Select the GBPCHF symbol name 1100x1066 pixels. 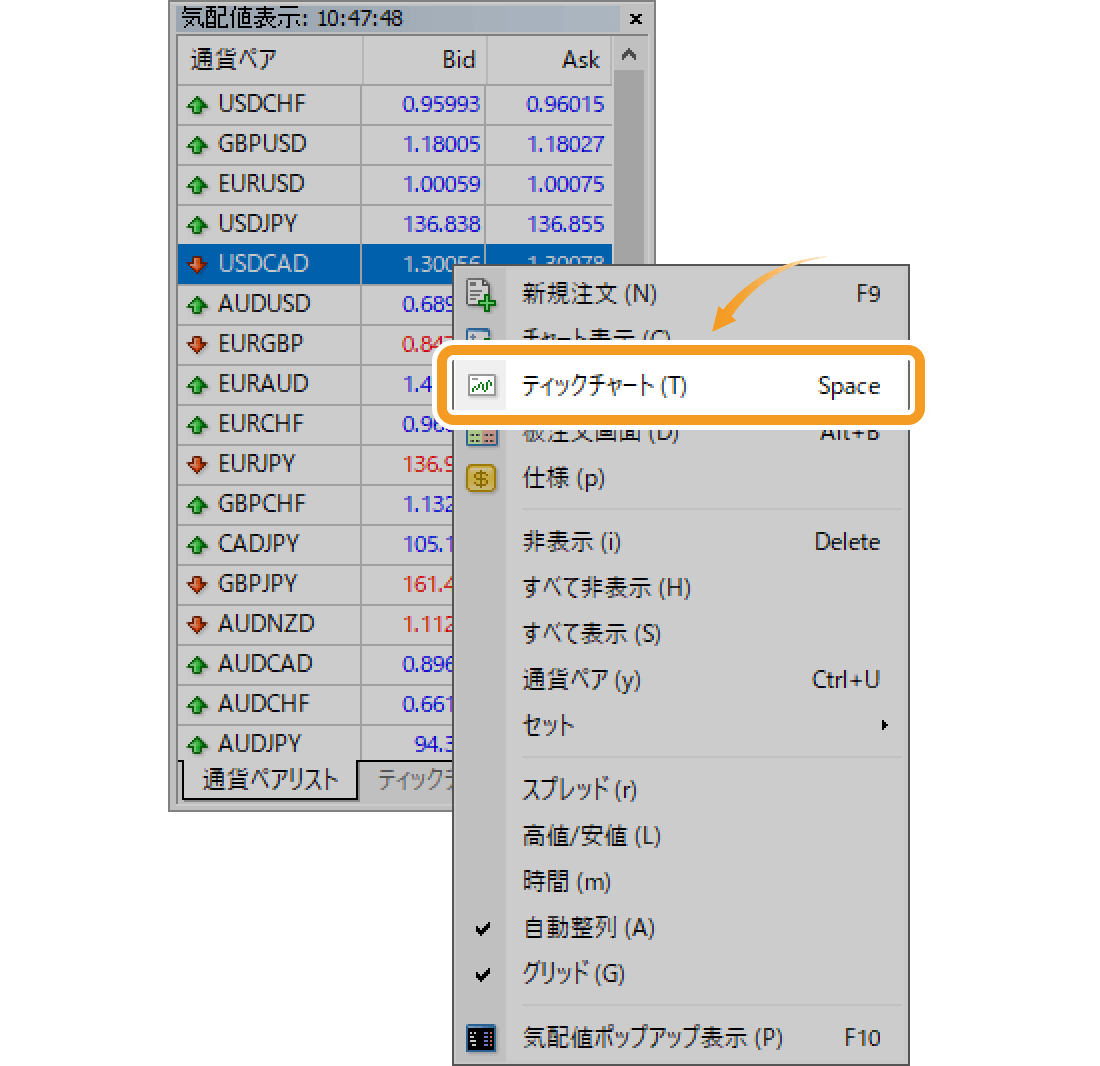(262, 504)
